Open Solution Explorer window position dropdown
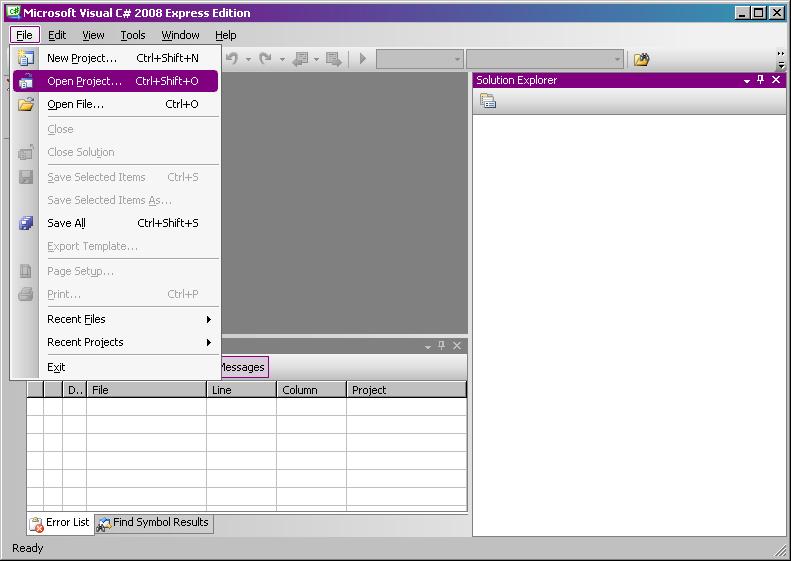 (747, 81)
